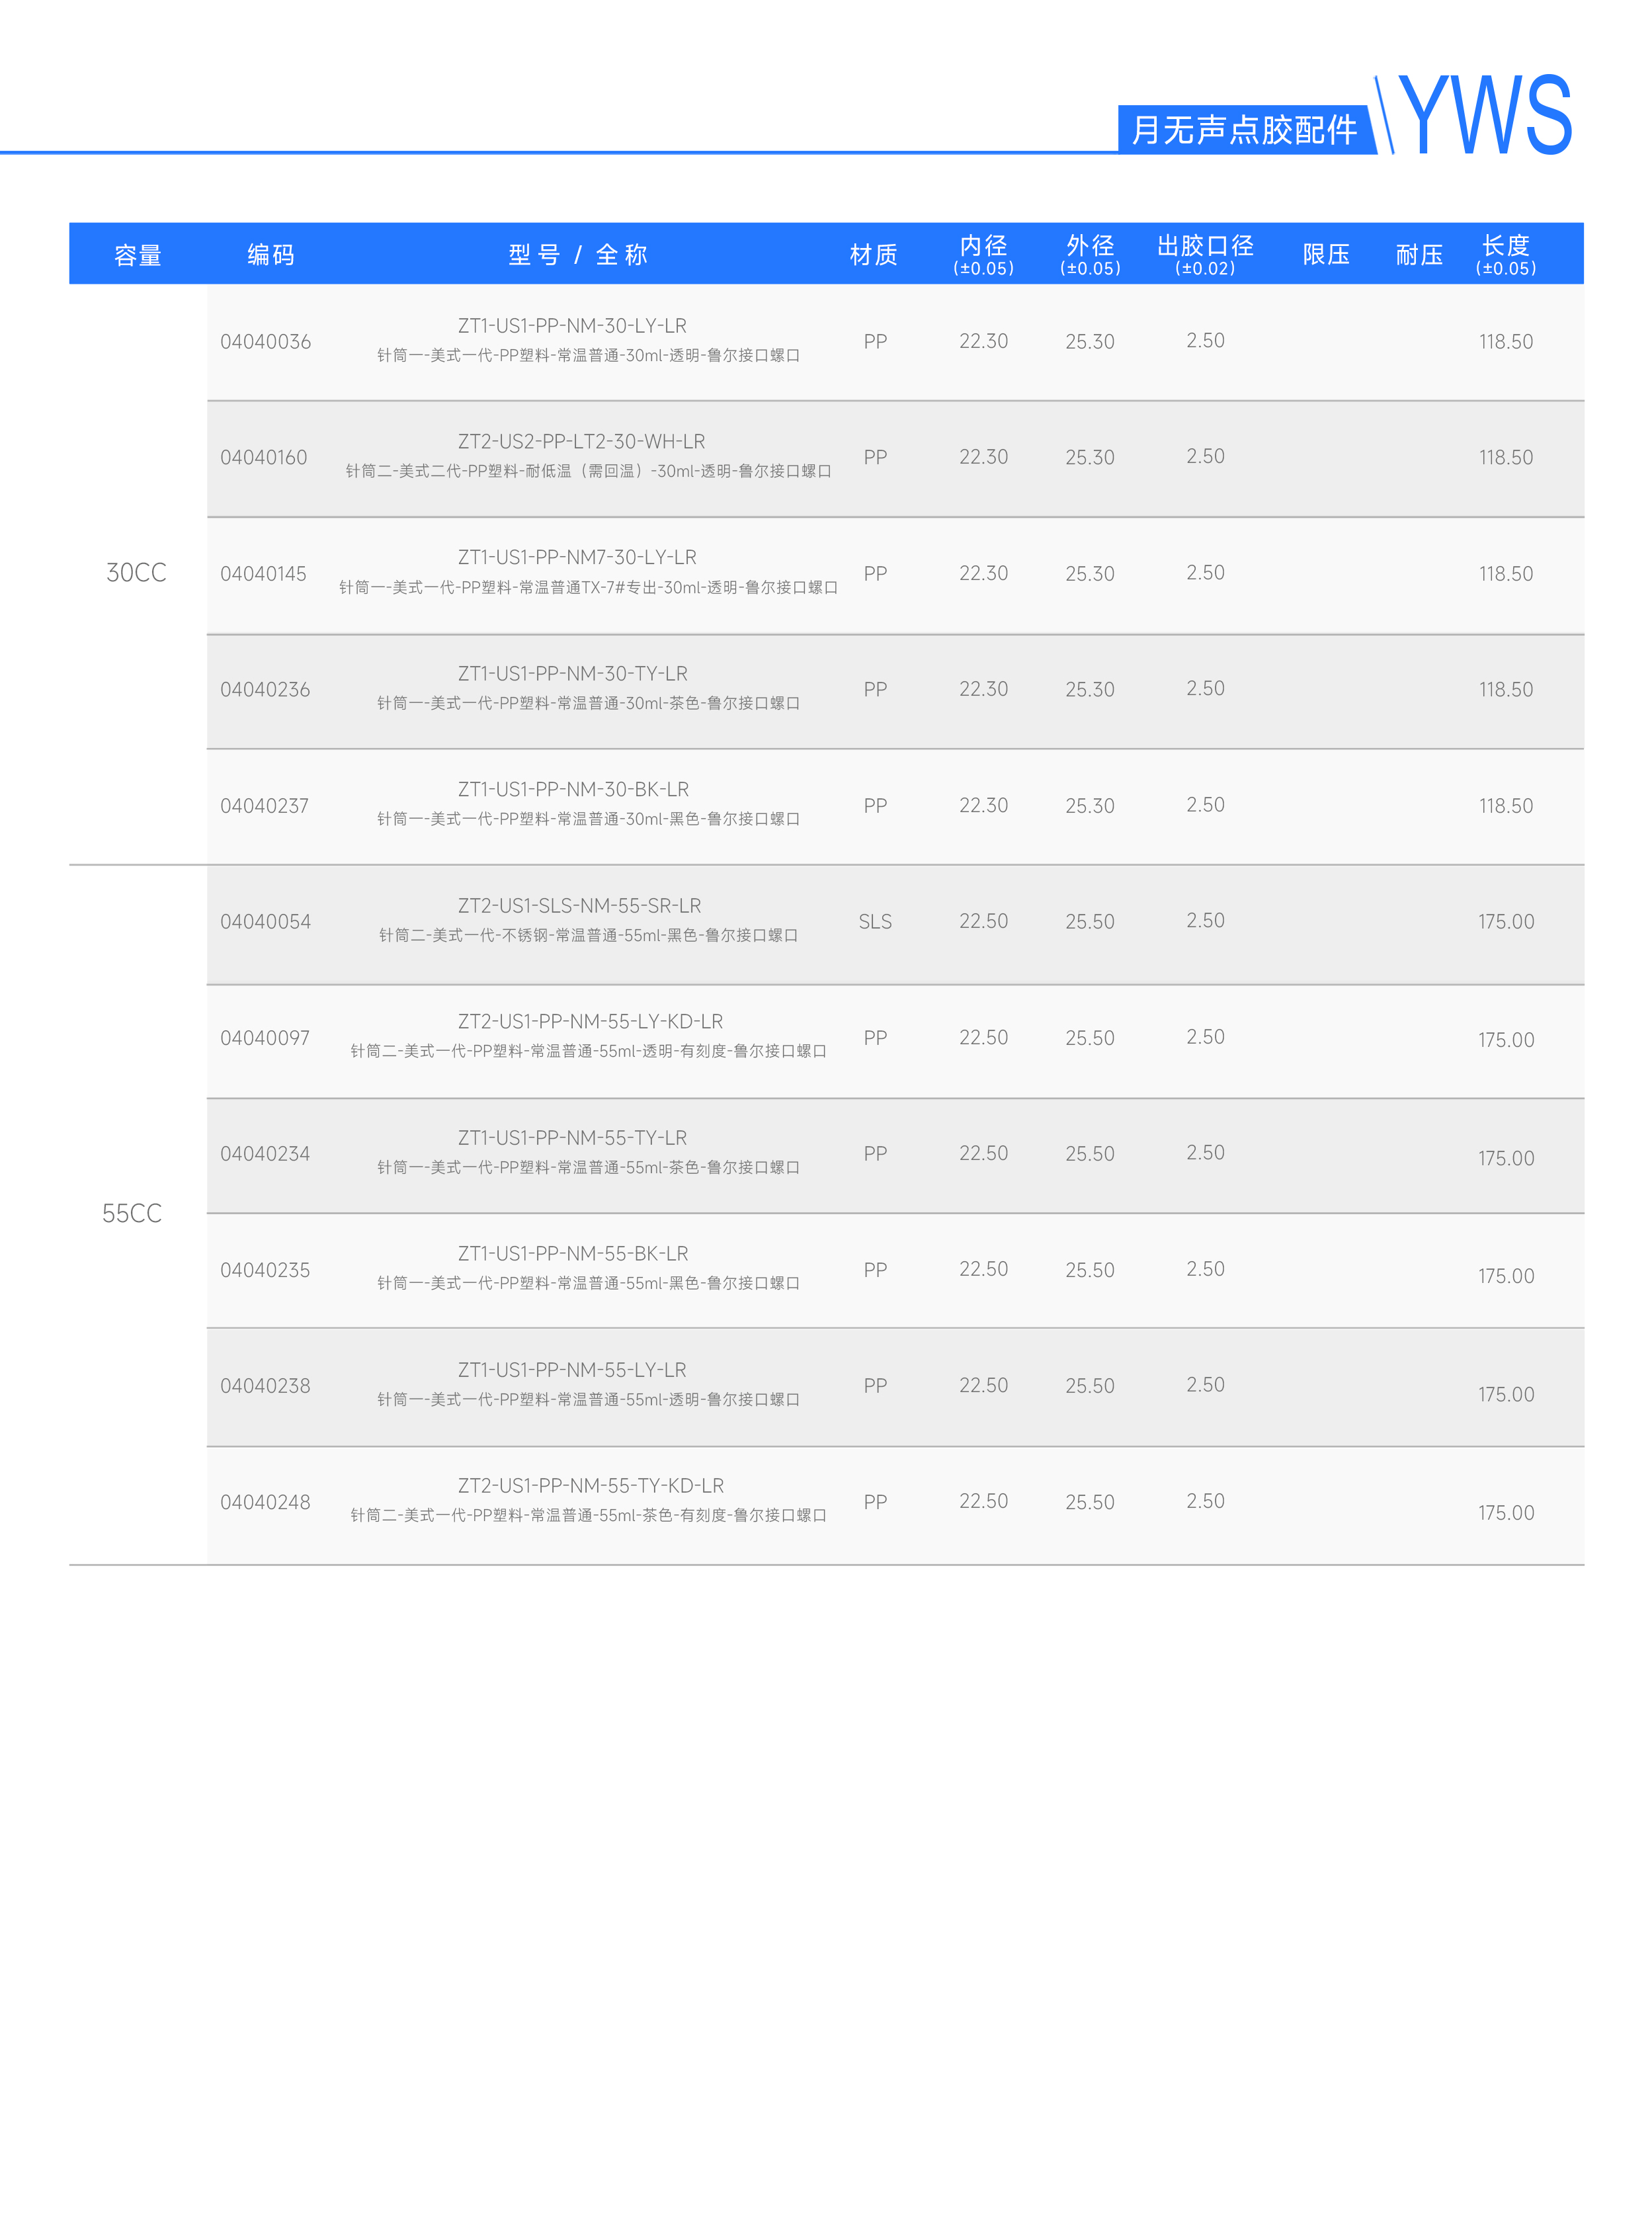
Task: Click the 编码 column header
Action: point(271,255)
